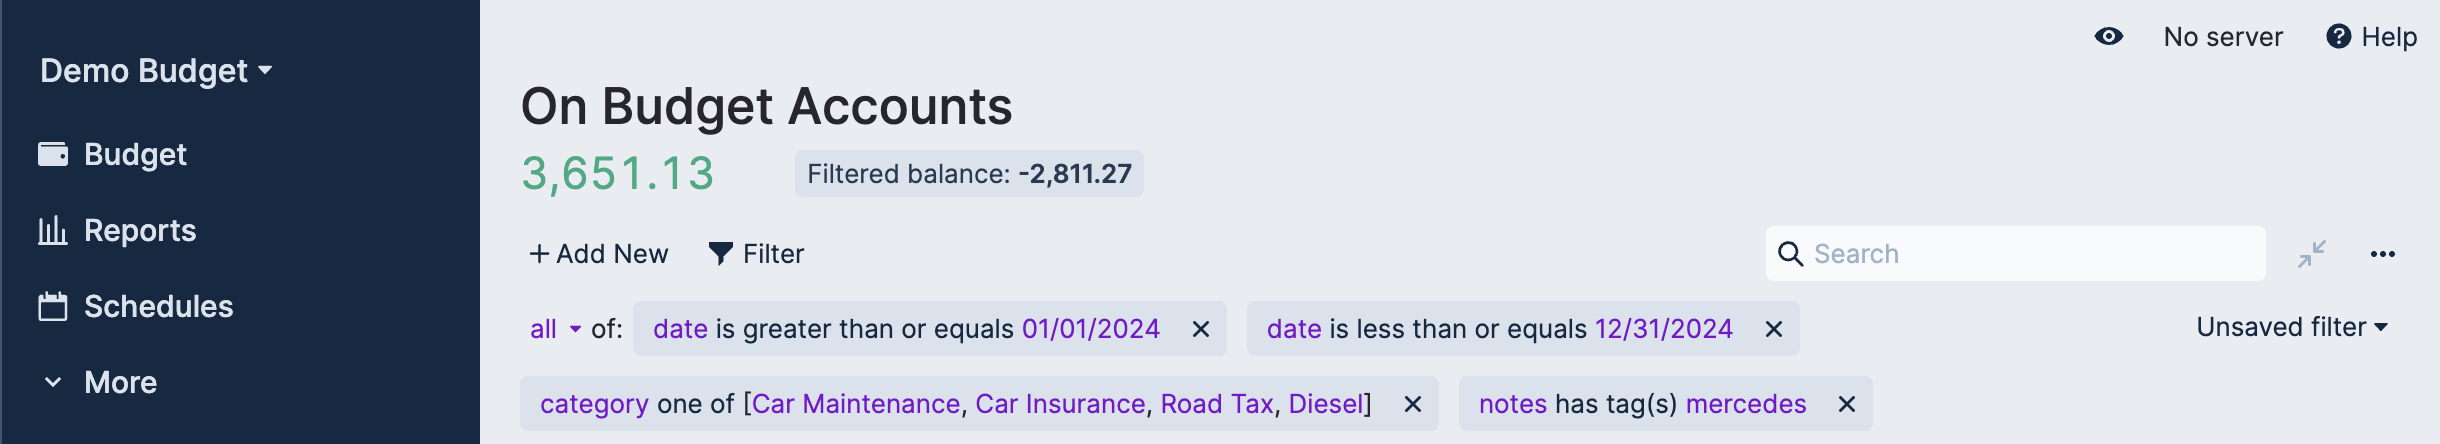Change the 'all' conditions dropdown
2440x444 pixels.
555,329
